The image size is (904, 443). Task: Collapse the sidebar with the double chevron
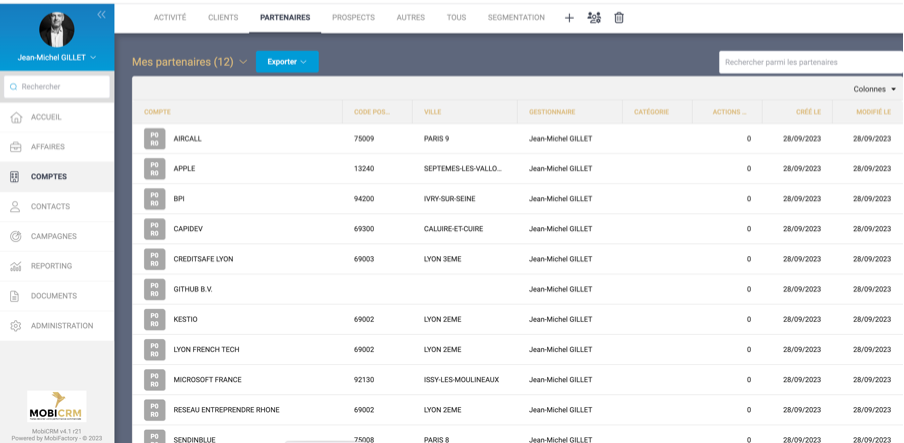click(101, 14)
